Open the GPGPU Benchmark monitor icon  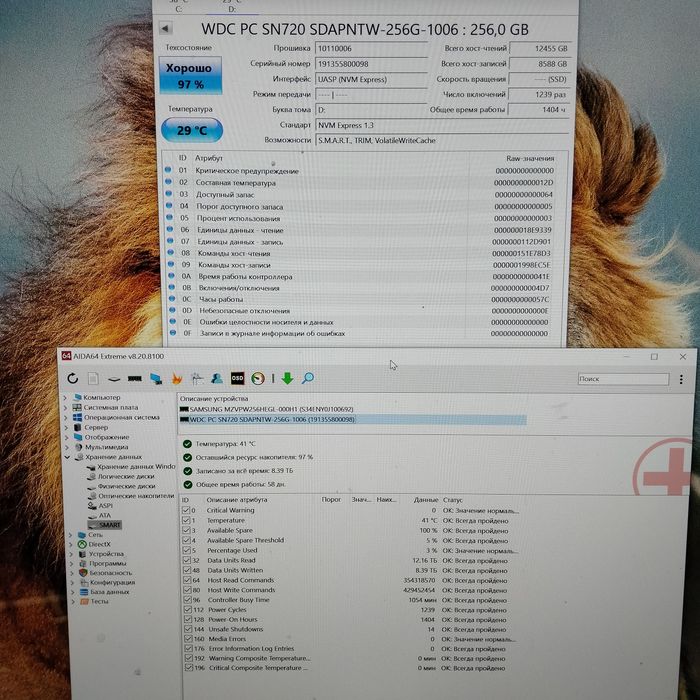pyautogui.click(x=156, y=379)
